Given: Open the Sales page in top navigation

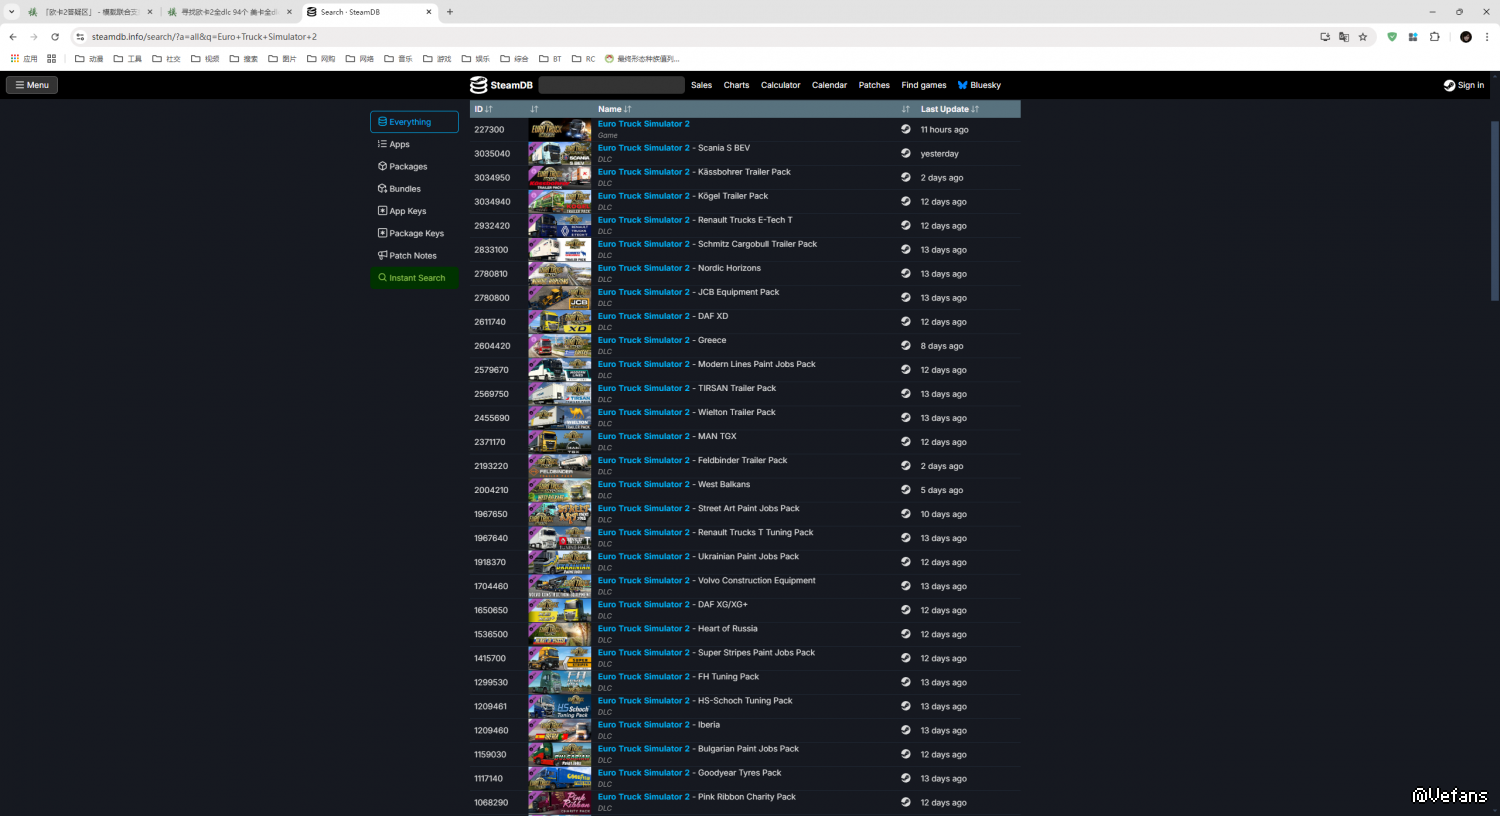Looking at the screenshot, I should 701,85.
